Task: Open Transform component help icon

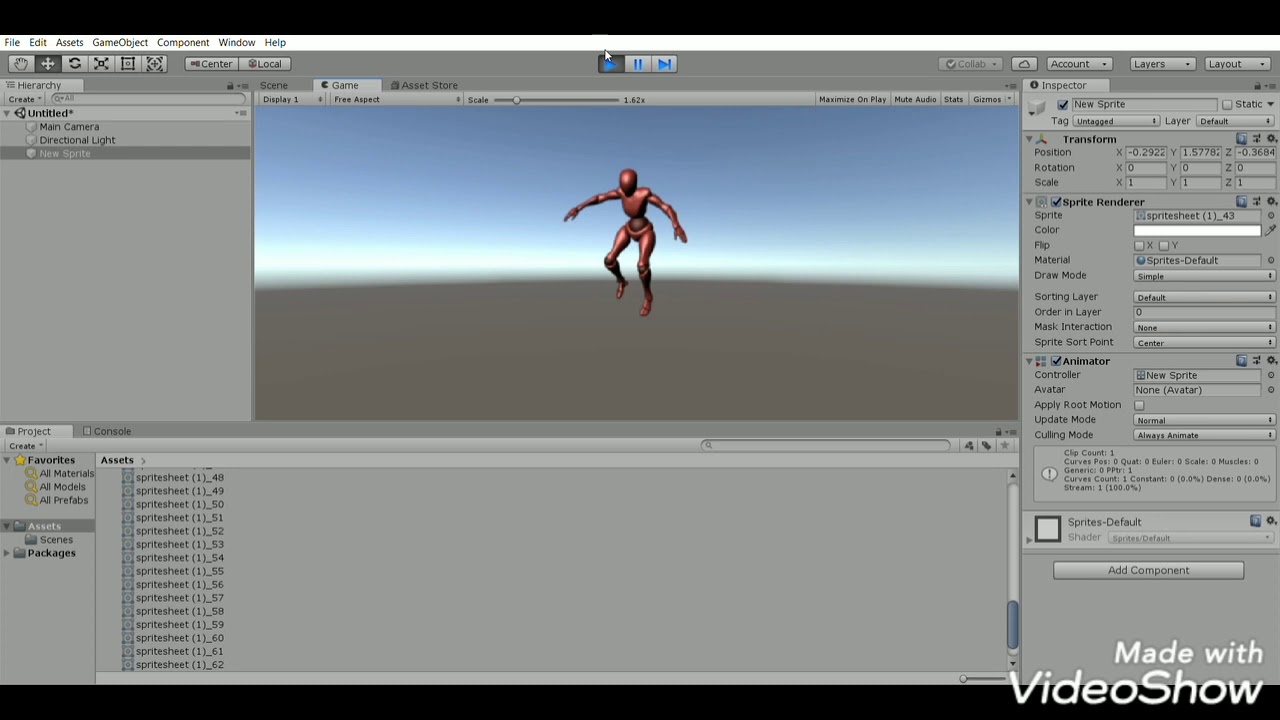Action: pos(1241,139)
